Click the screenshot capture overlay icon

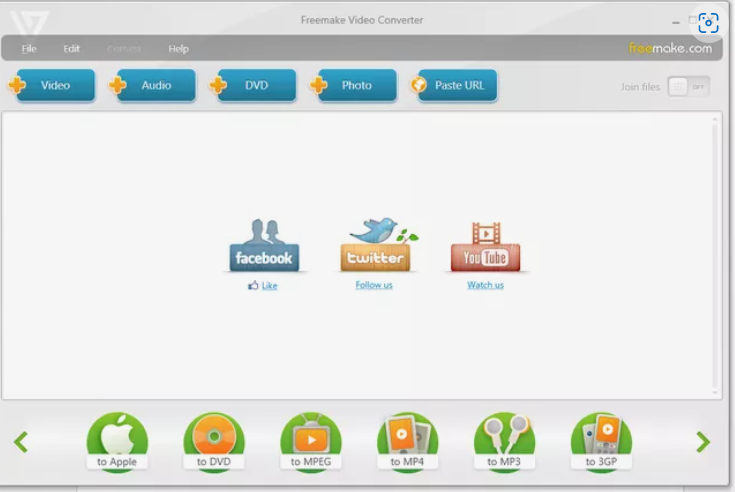click(708, 22)
